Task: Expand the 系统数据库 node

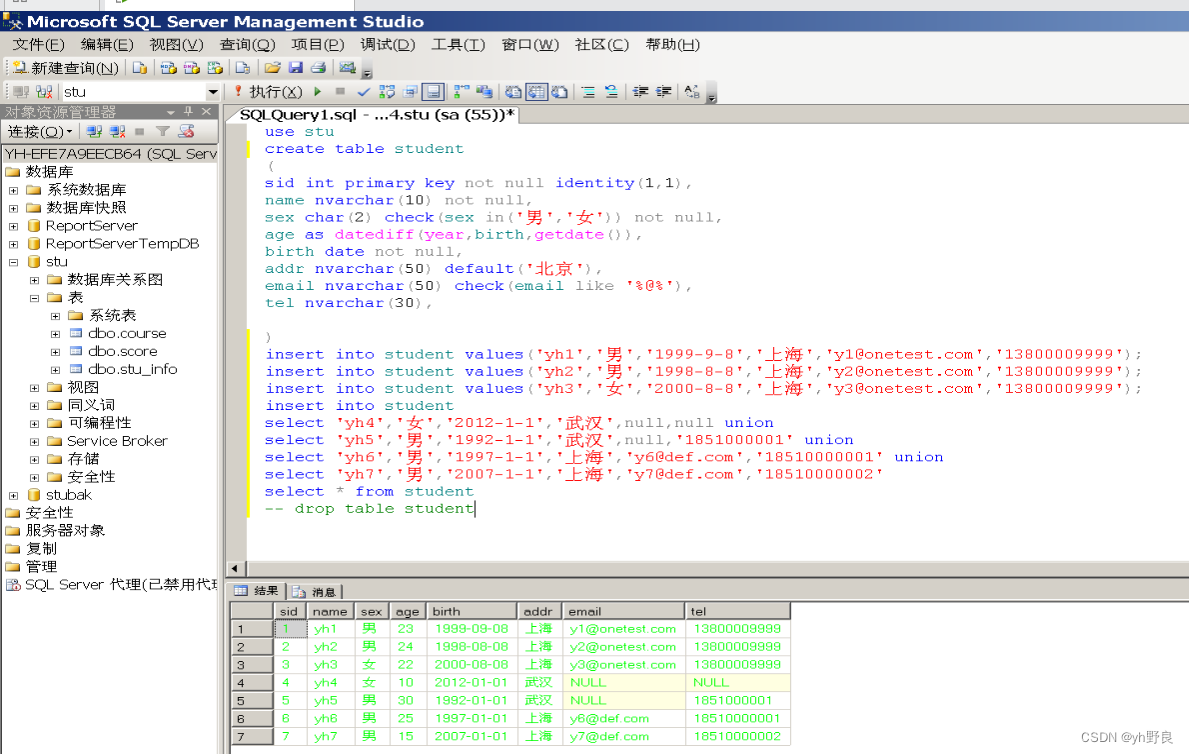Action: point(13,190)
